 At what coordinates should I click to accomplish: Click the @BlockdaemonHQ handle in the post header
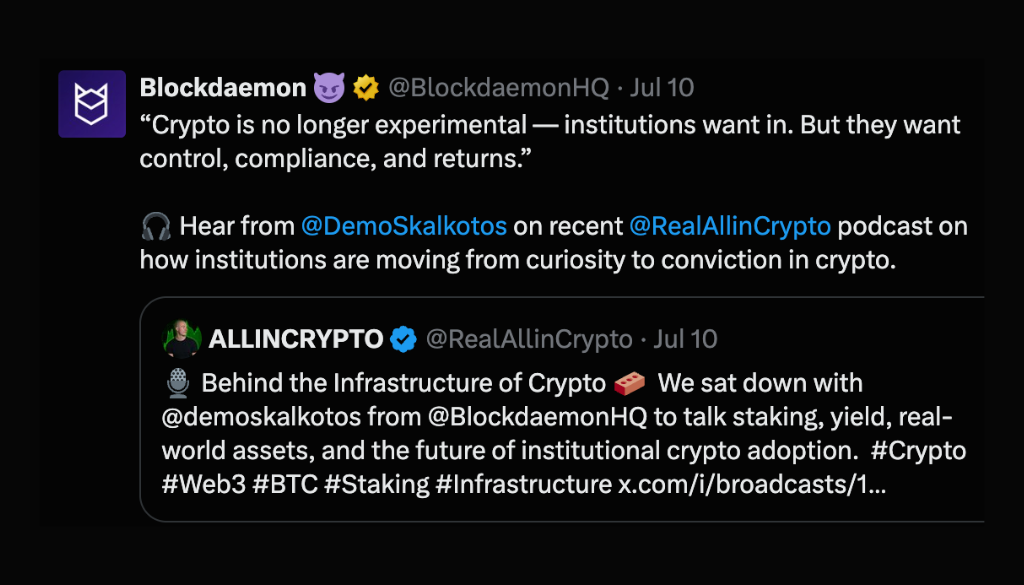tap(498, 88)
